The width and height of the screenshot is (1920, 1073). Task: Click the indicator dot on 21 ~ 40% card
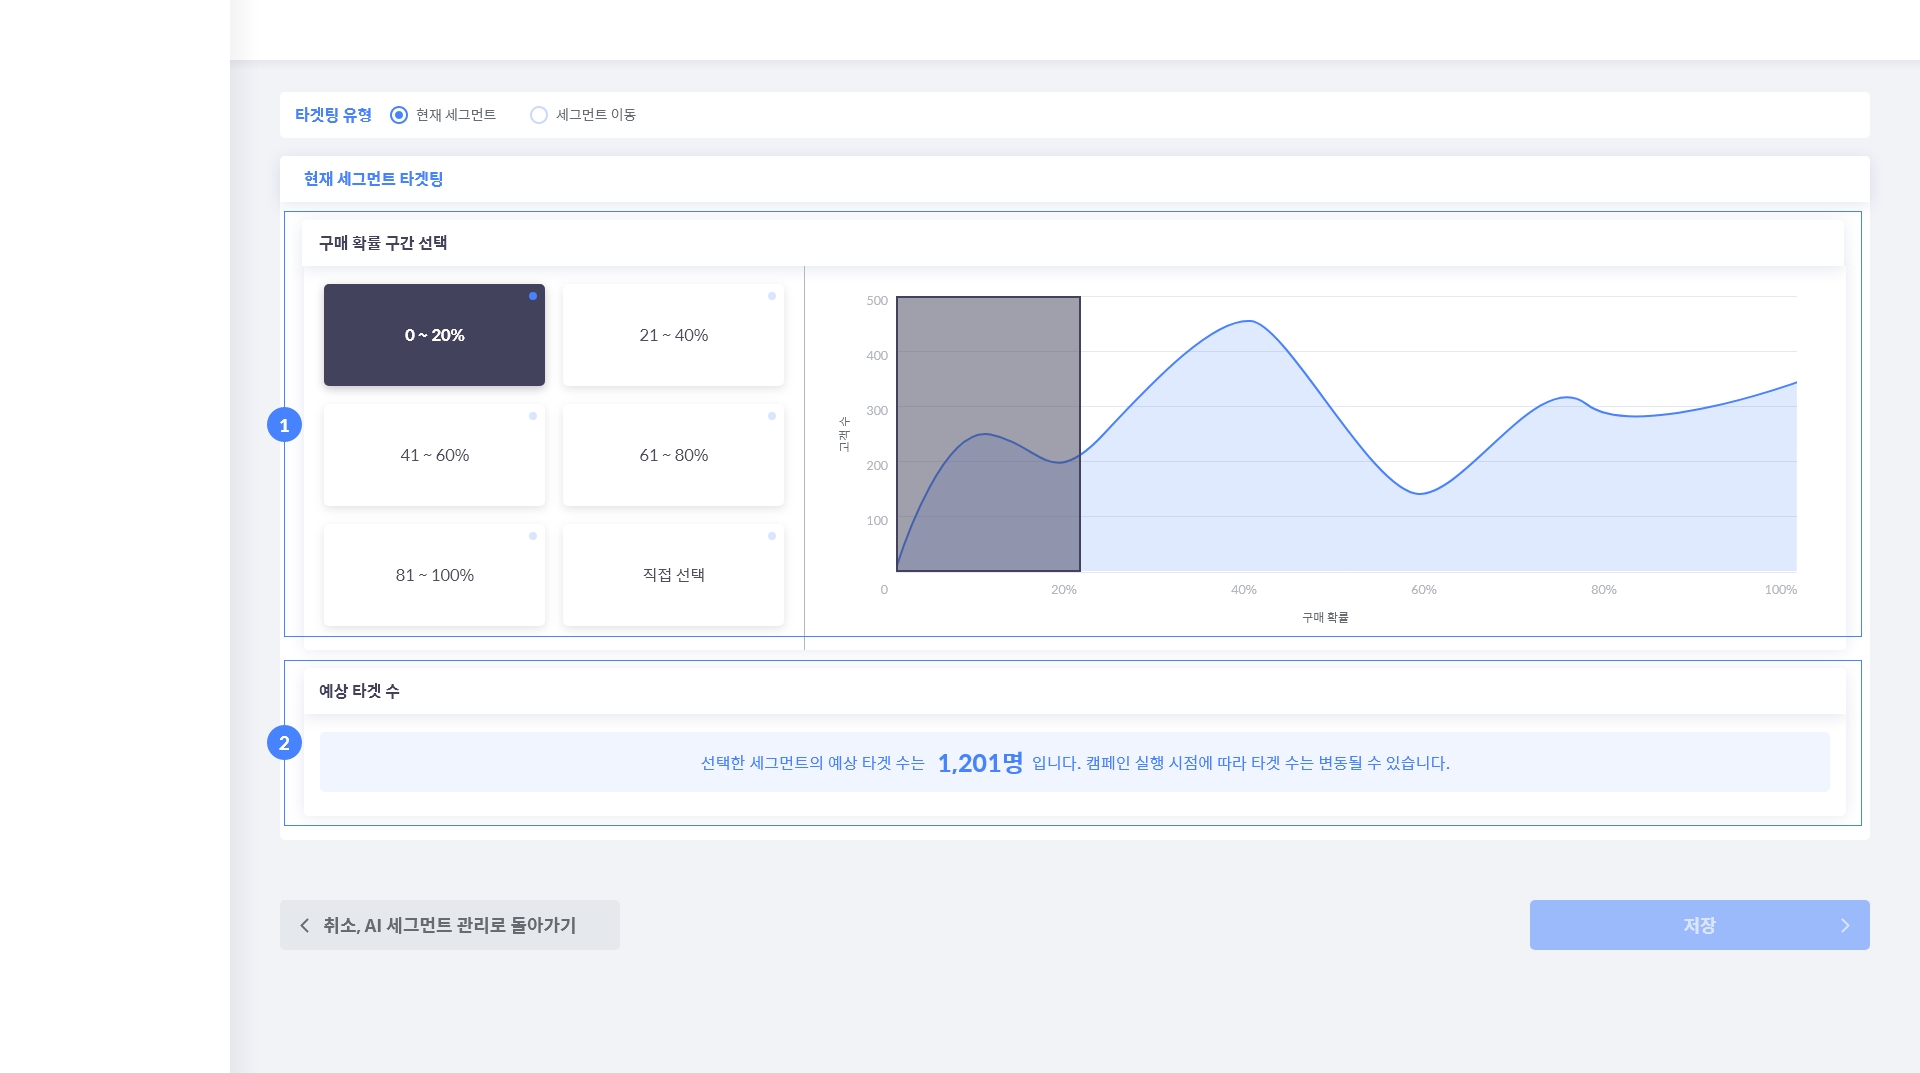772,296
